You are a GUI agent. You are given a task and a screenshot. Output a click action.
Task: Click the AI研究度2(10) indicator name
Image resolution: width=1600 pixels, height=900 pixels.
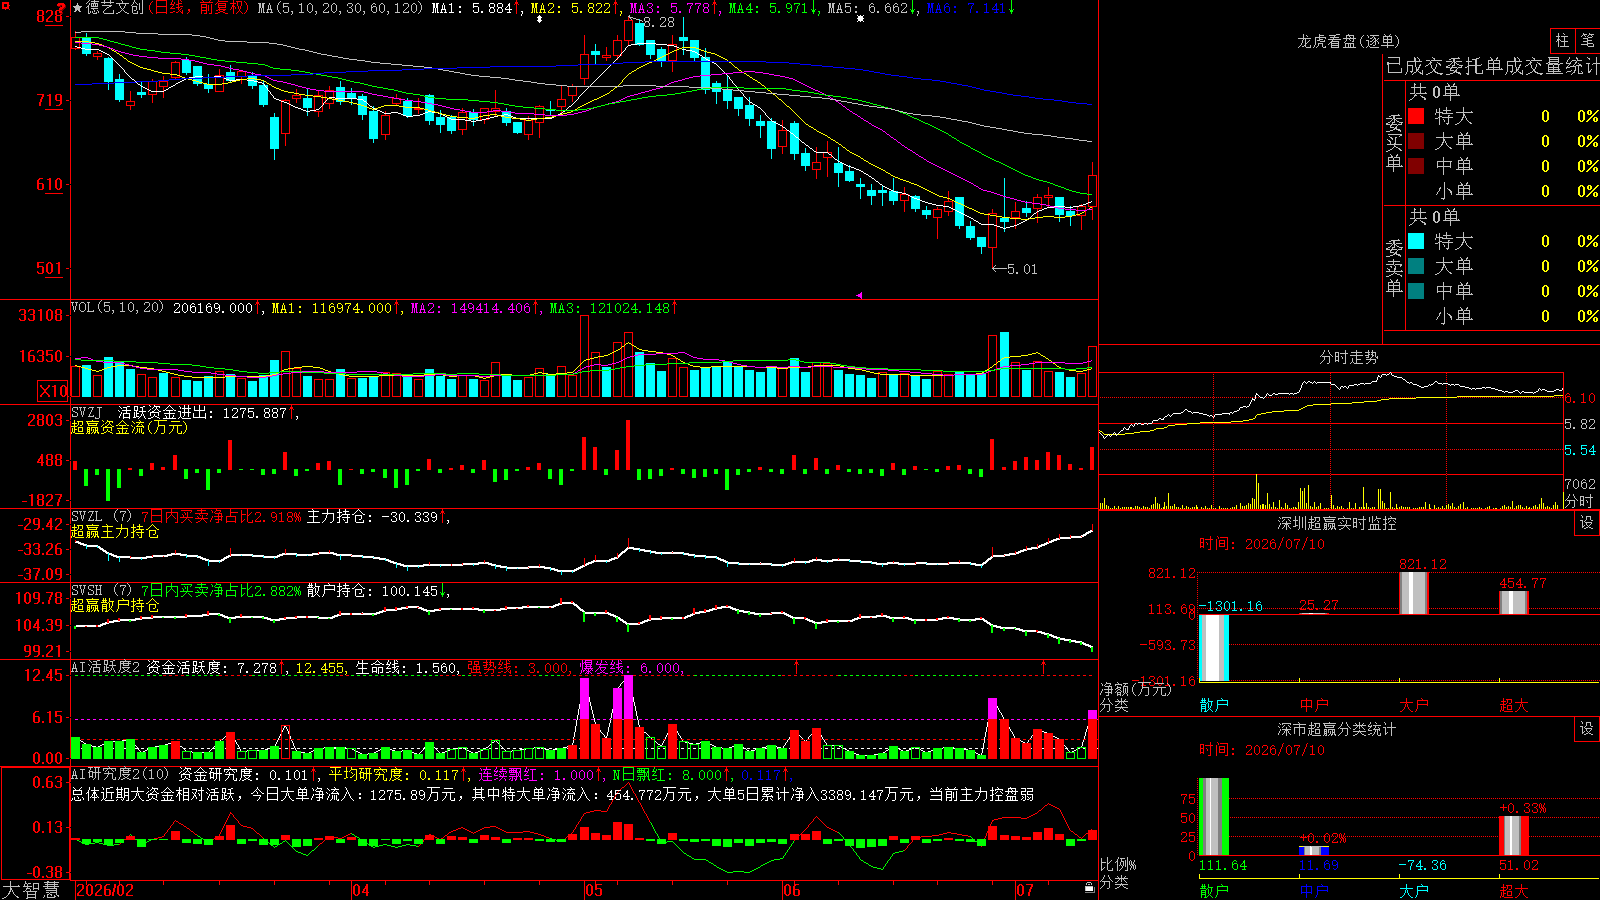[x=121, y=774]
